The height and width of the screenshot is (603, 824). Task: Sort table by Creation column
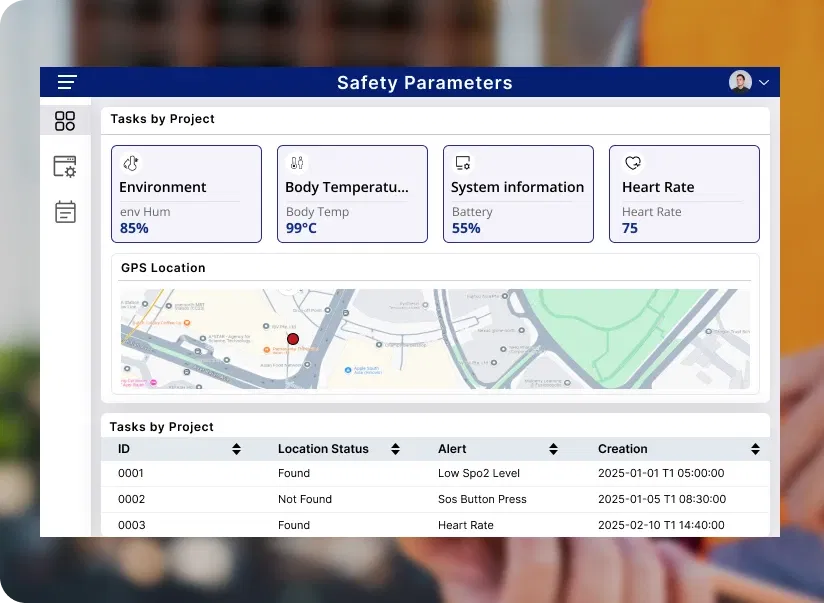tap(755, 449)
